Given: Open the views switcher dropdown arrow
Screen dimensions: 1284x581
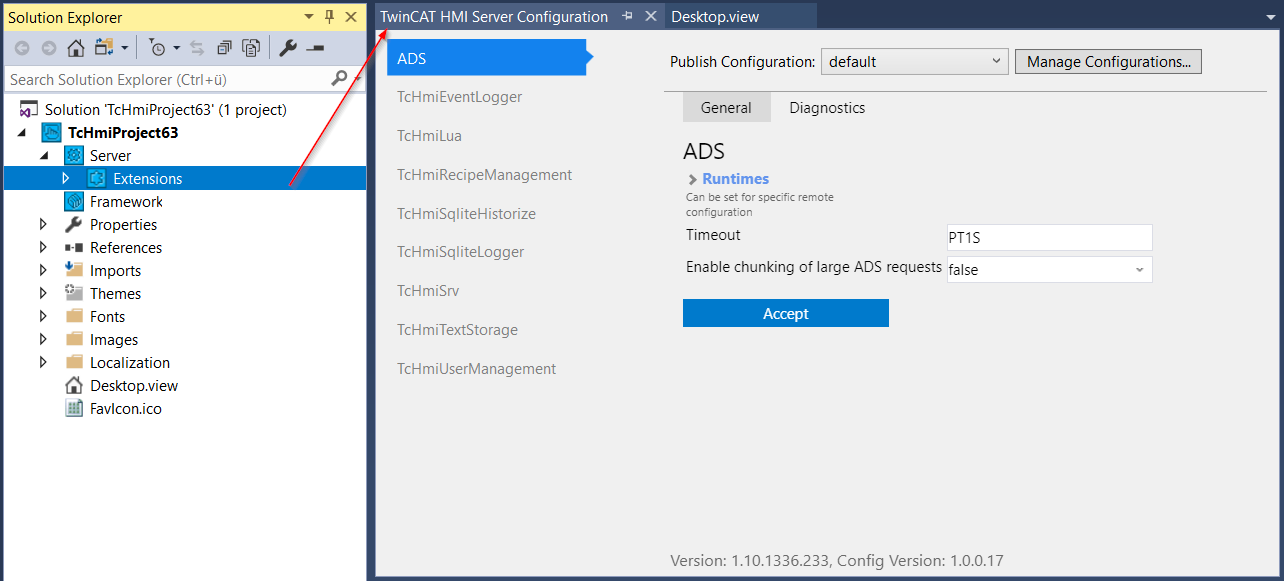Looking at the screenshot, I should 124,48.
